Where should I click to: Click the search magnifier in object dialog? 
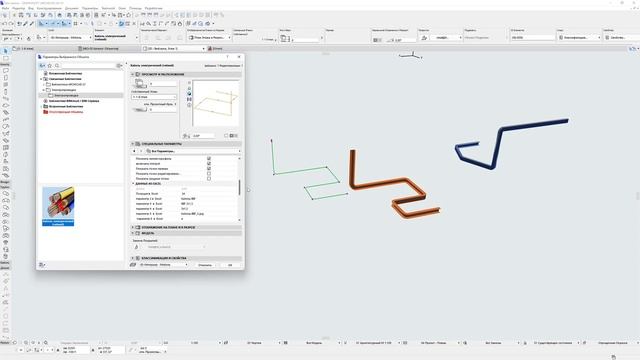pyautogui.click(x=57, y=65)
